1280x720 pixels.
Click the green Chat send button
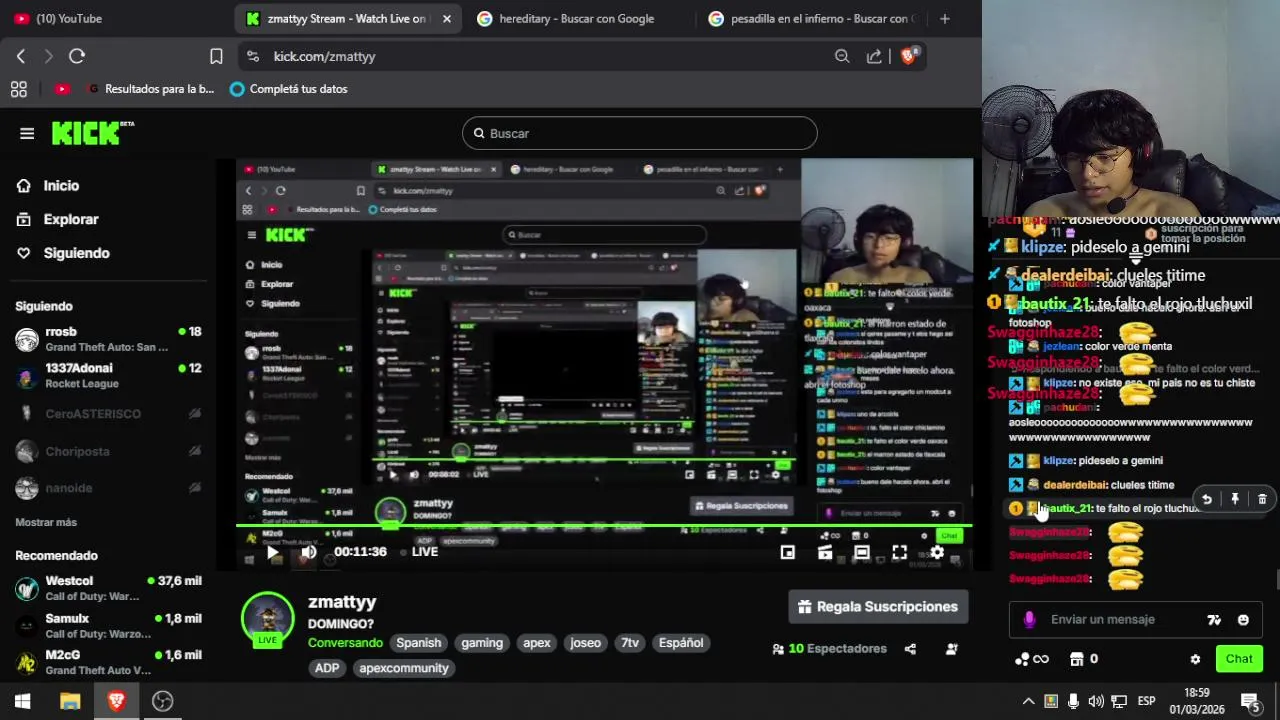(x=1239, y=659)
